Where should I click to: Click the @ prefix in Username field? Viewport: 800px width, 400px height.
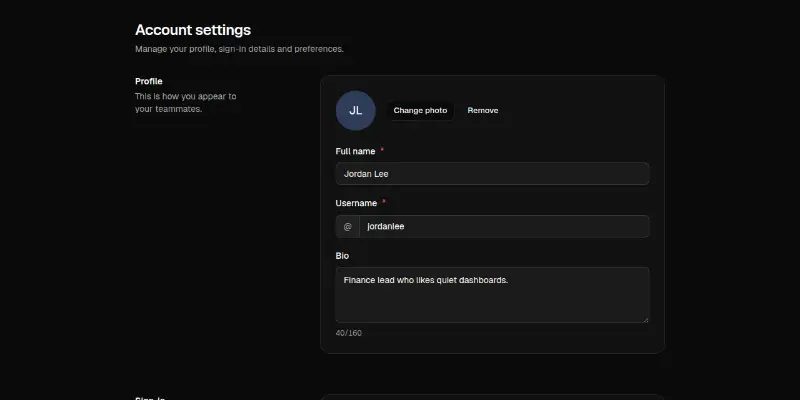click(x=347, y=227)
